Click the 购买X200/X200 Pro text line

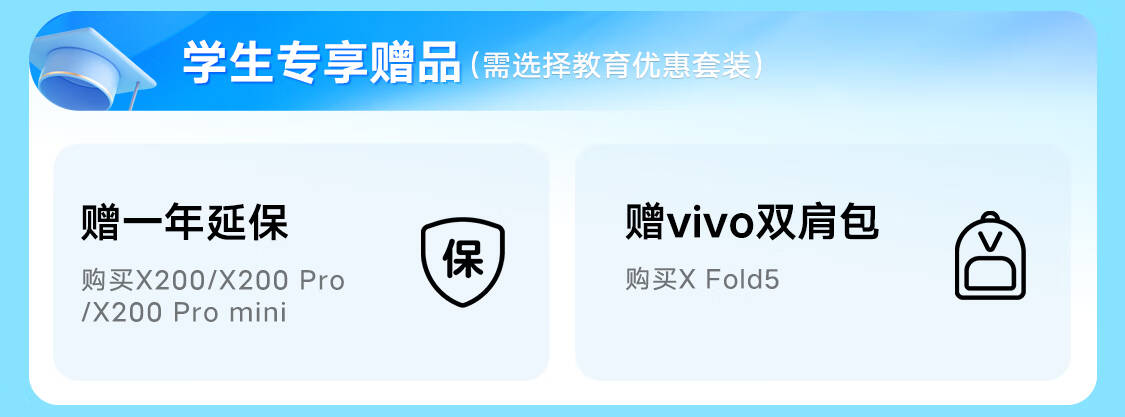pos(213,280)
